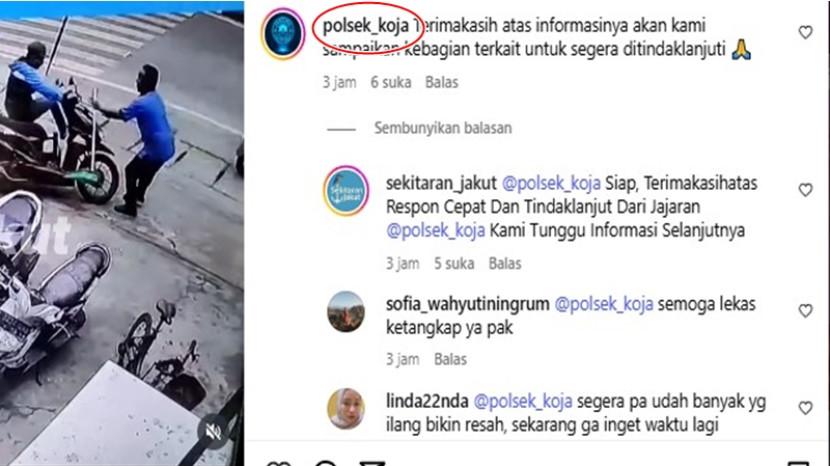Like the polsek_koja comment
Screen dimensions: 830x466
tap(805, 32)
